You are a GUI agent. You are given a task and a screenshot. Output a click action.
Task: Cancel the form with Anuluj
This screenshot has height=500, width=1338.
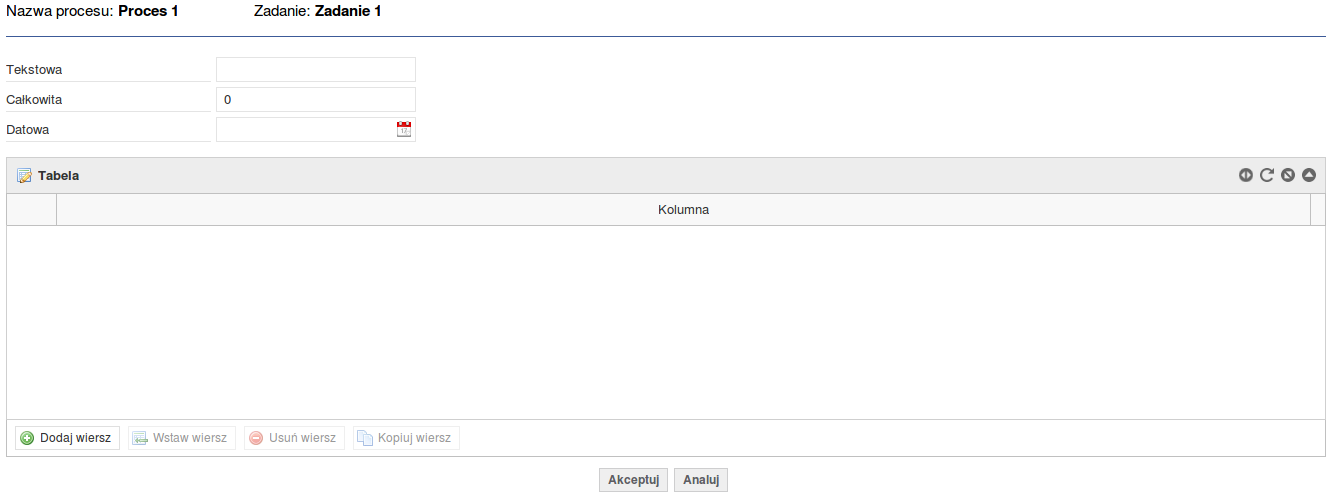point(701,480)
